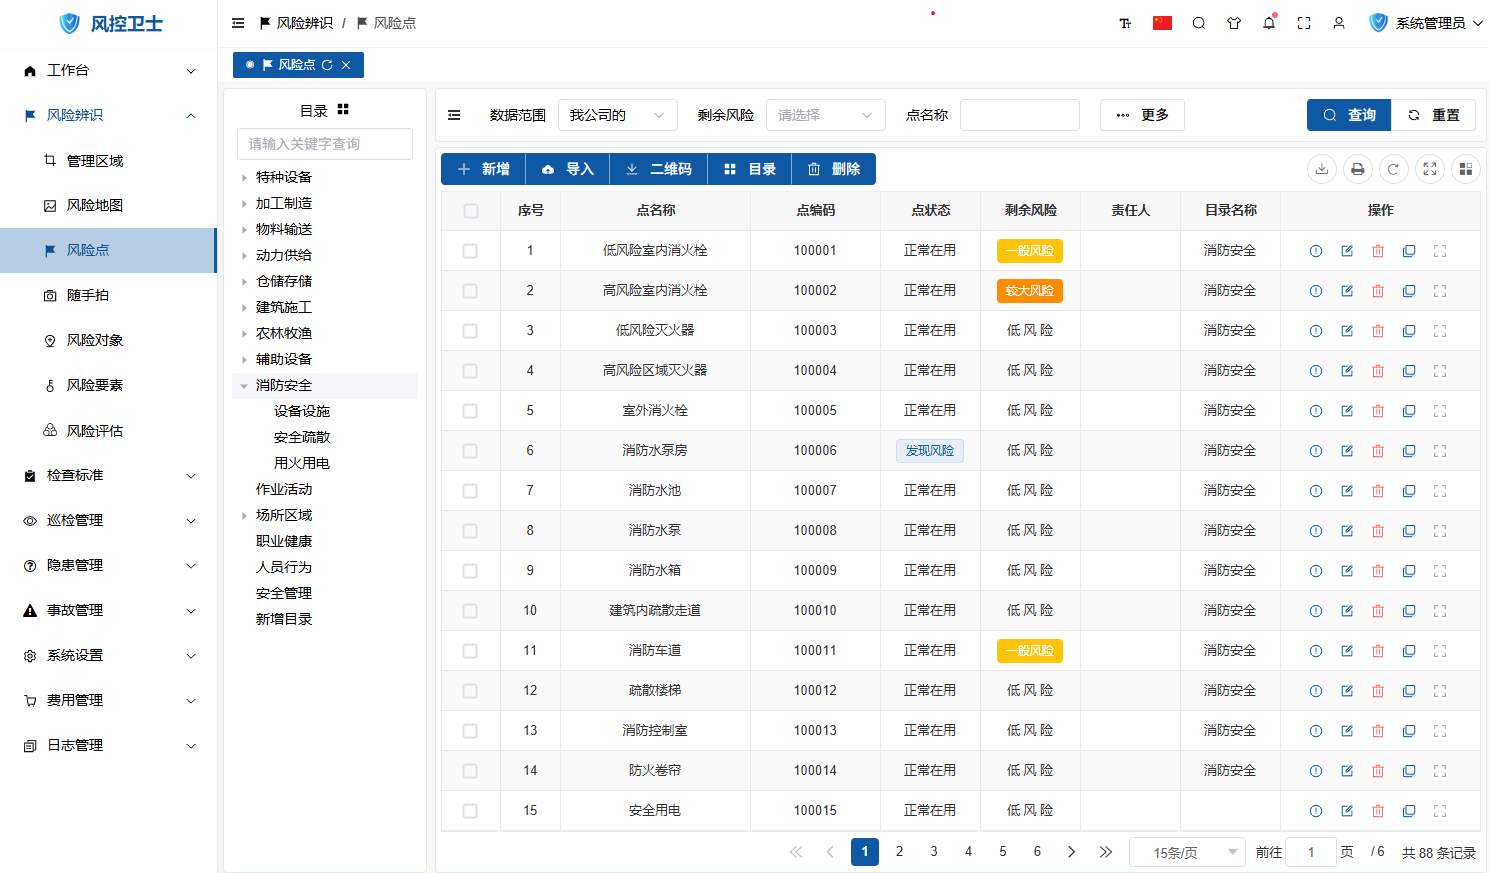View details icon for 安全用电 row
Image resolution: width=1489 pixels, height=873 pixels.
(x=1316, y=811)
